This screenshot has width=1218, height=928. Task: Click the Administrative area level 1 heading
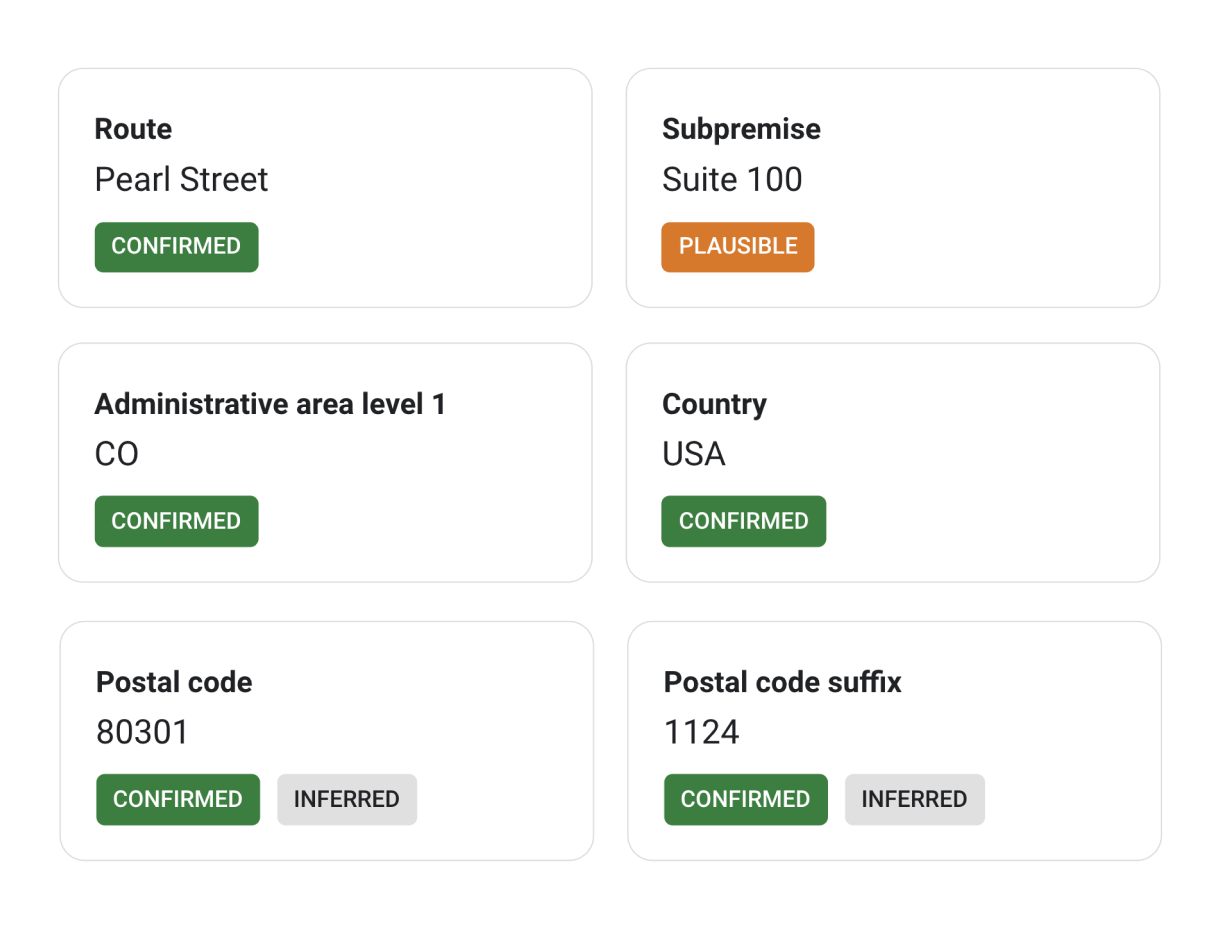click(x=270, y=404)
